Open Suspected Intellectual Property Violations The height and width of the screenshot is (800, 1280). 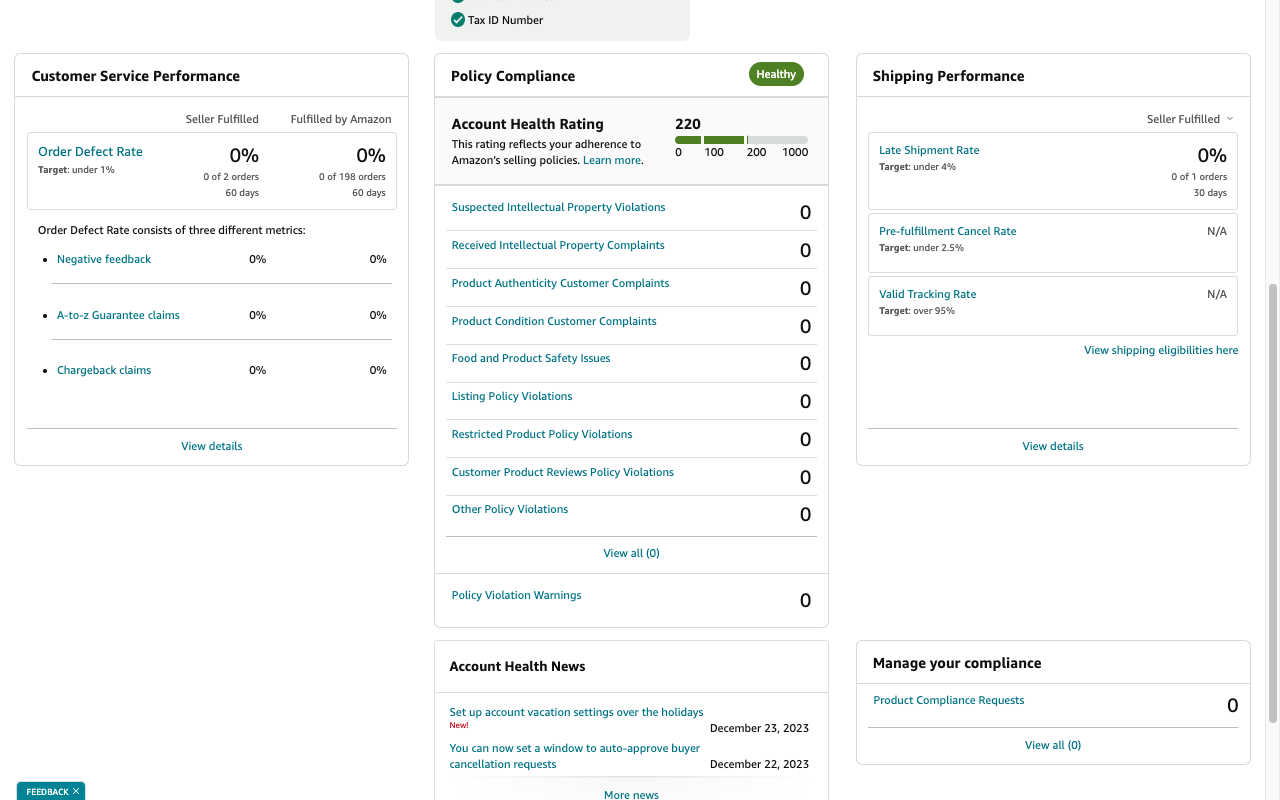tap(558, 207)
